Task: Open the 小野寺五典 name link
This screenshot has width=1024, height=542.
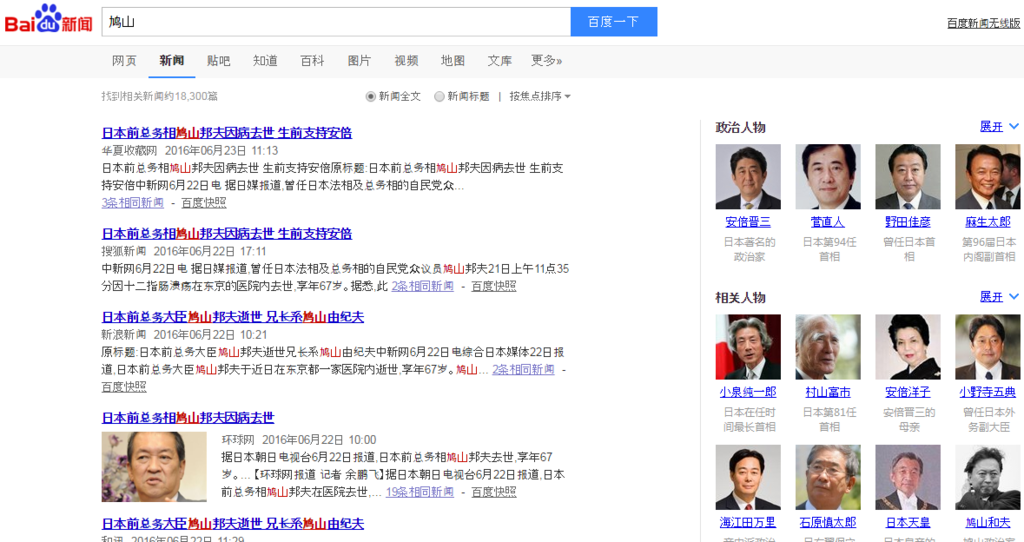Action: point(987,392)
